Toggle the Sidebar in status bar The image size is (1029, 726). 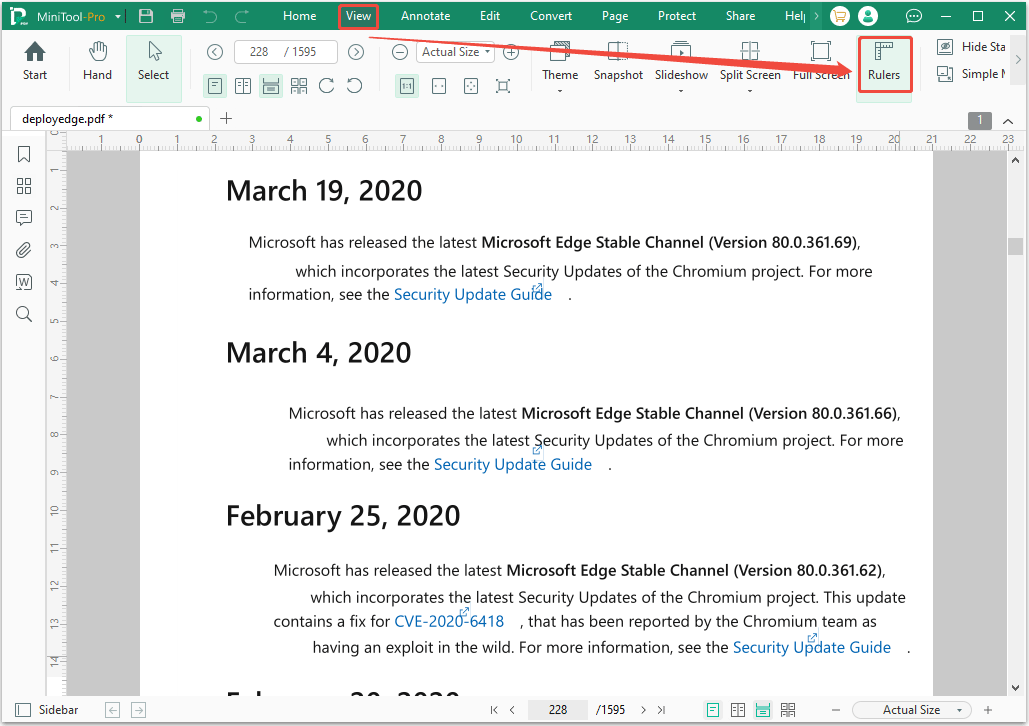coord(46,710)
